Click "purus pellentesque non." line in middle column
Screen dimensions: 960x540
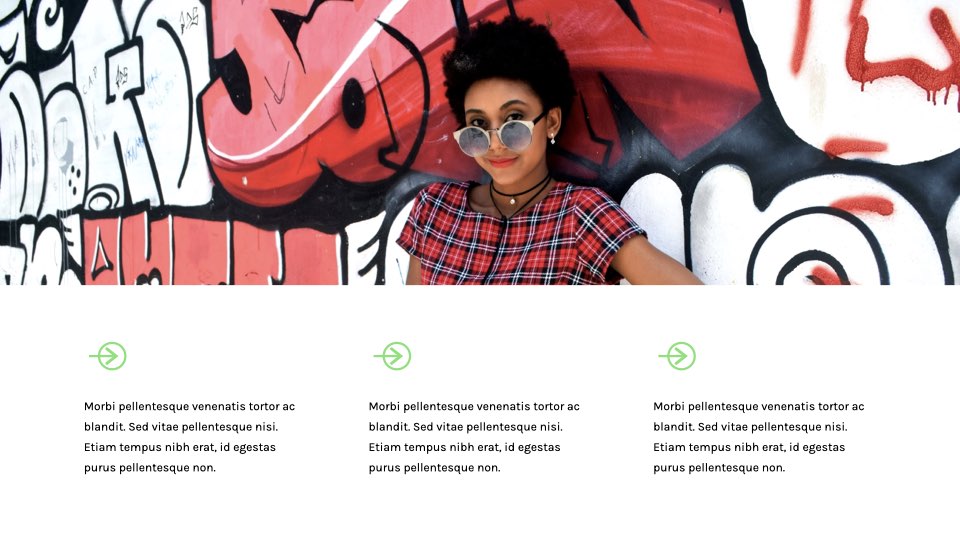point(435,468)
